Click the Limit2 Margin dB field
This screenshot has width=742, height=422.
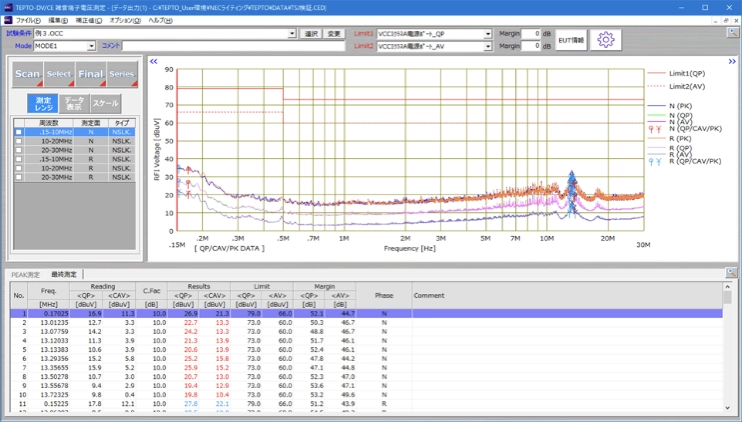(531, 46)
